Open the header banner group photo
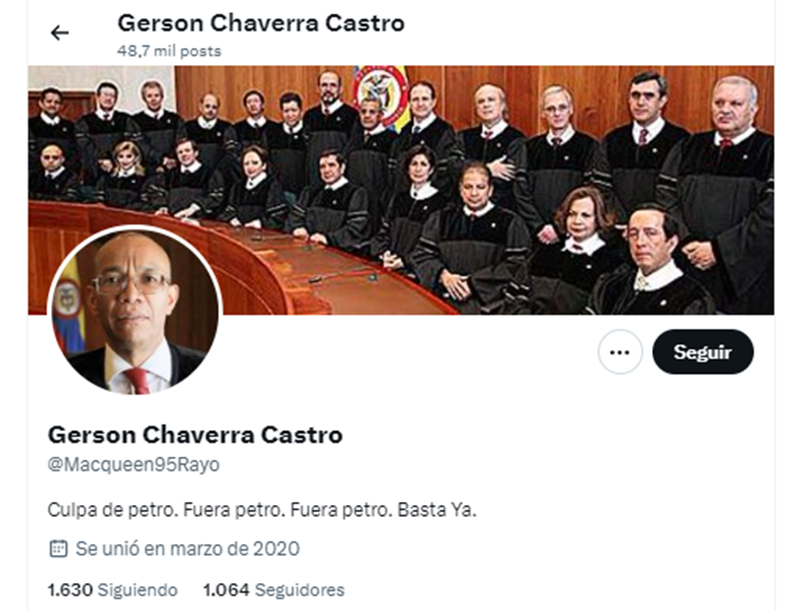 (x=401, y=190)
